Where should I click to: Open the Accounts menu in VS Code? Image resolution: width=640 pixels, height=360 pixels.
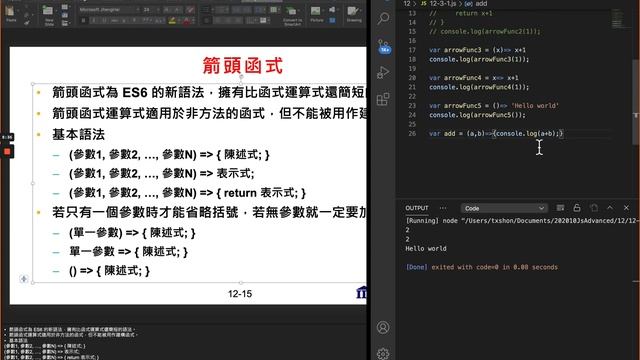point(383,327)
